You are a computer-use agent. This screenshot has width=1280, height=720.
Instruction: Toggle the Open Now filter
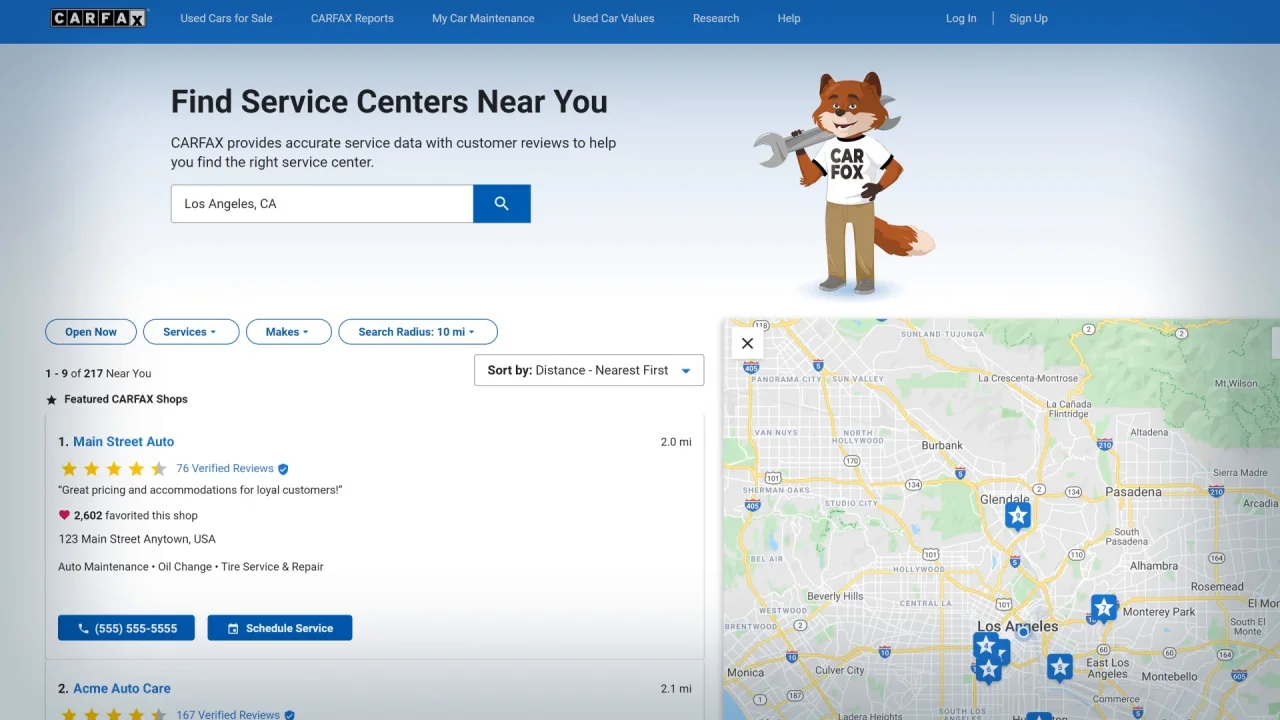point(91,332)
